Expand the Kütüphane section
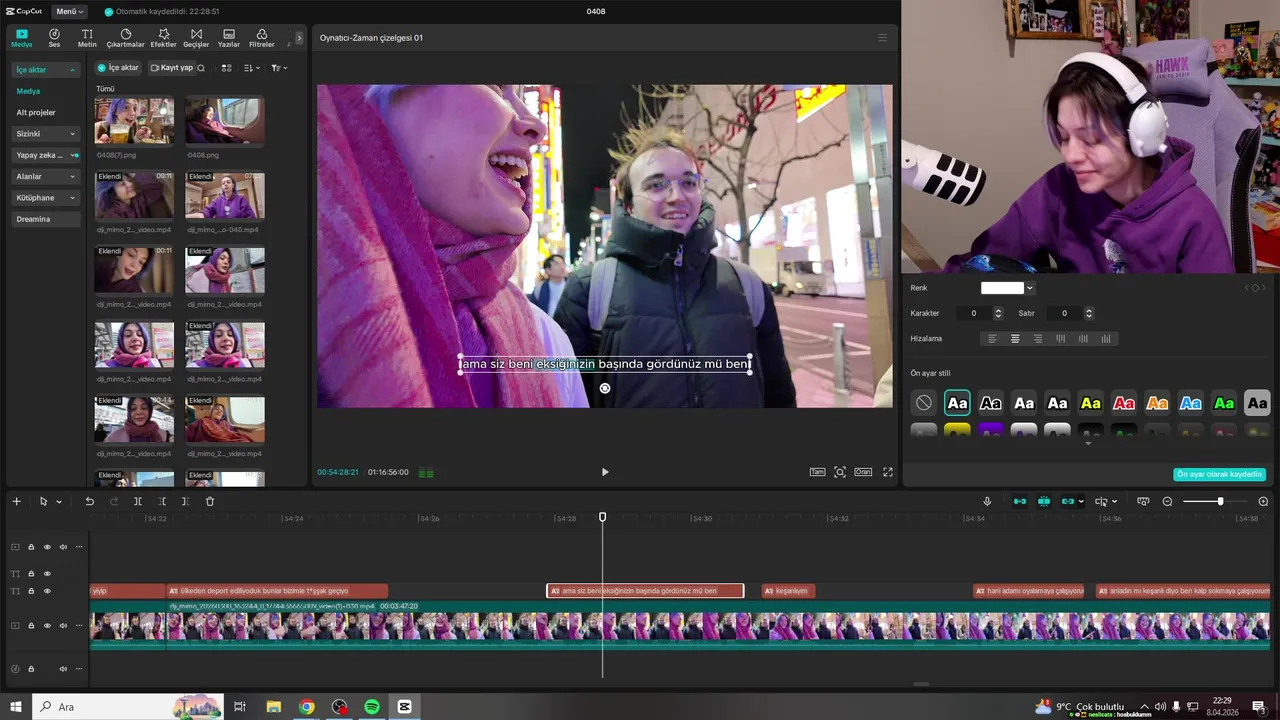The image size is (1280, 720). click(x=72, y=198)
